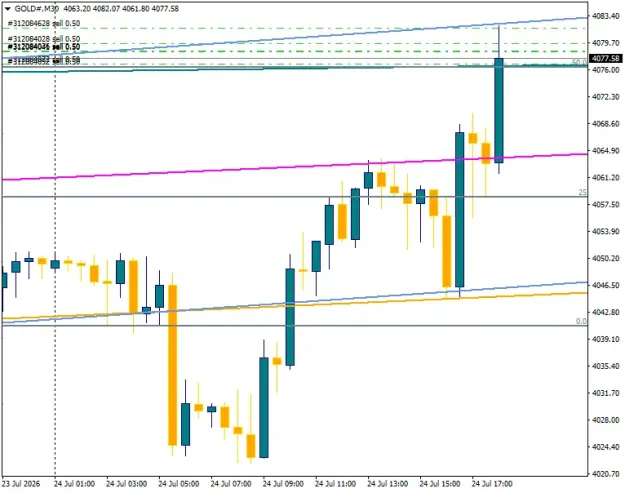Click the 24 Jul 15:00 time label

click(440, 484)
